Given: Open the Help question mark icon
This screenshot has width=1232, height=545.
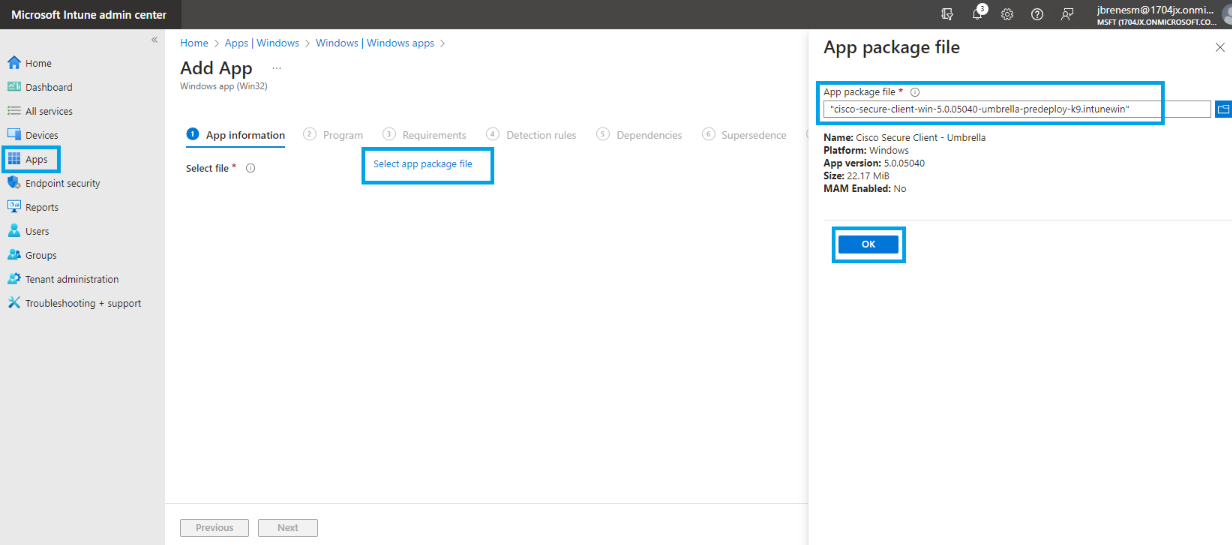Looking at the screenshot, I should click(x=1037, y=14).
